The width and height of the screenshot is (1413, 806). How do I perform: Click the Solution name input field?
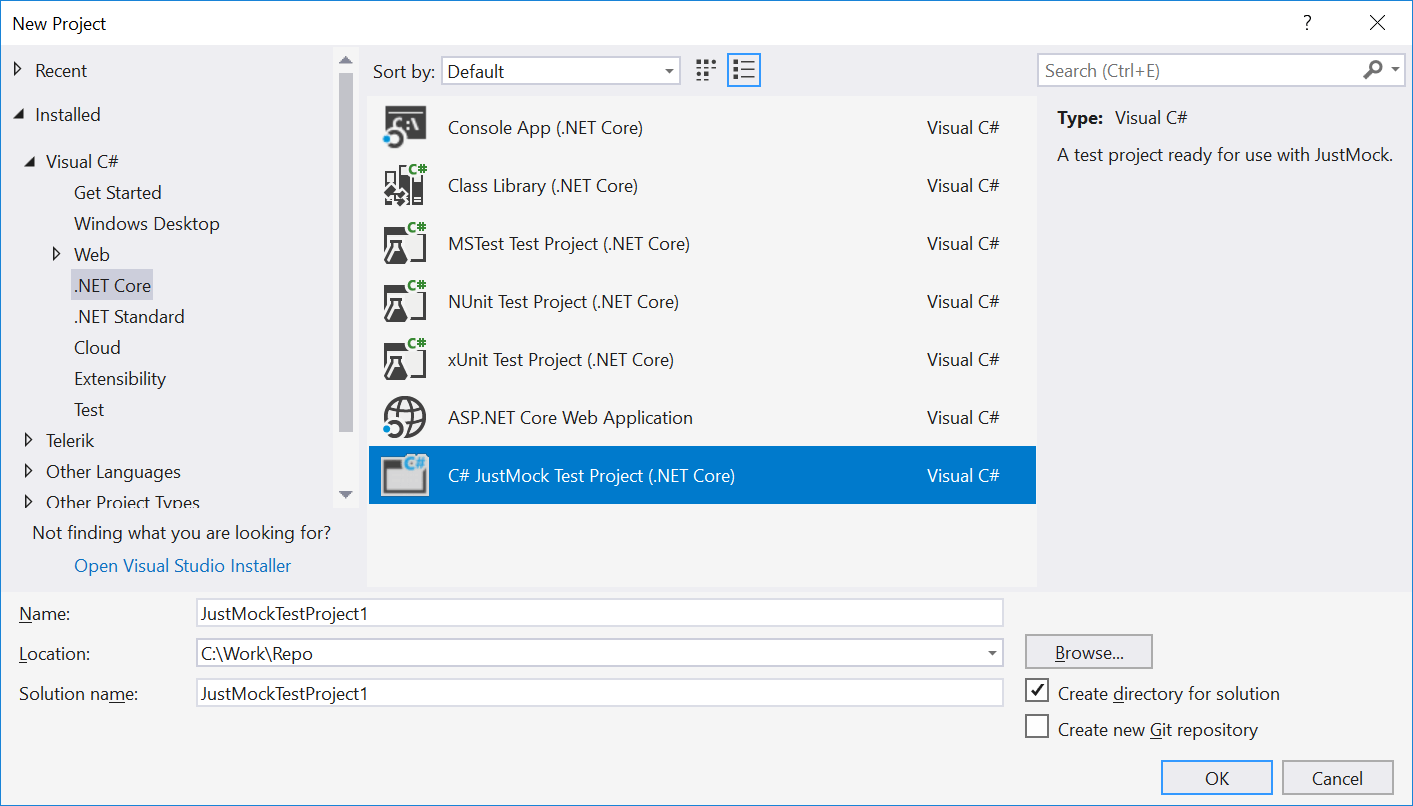(600, 692)
